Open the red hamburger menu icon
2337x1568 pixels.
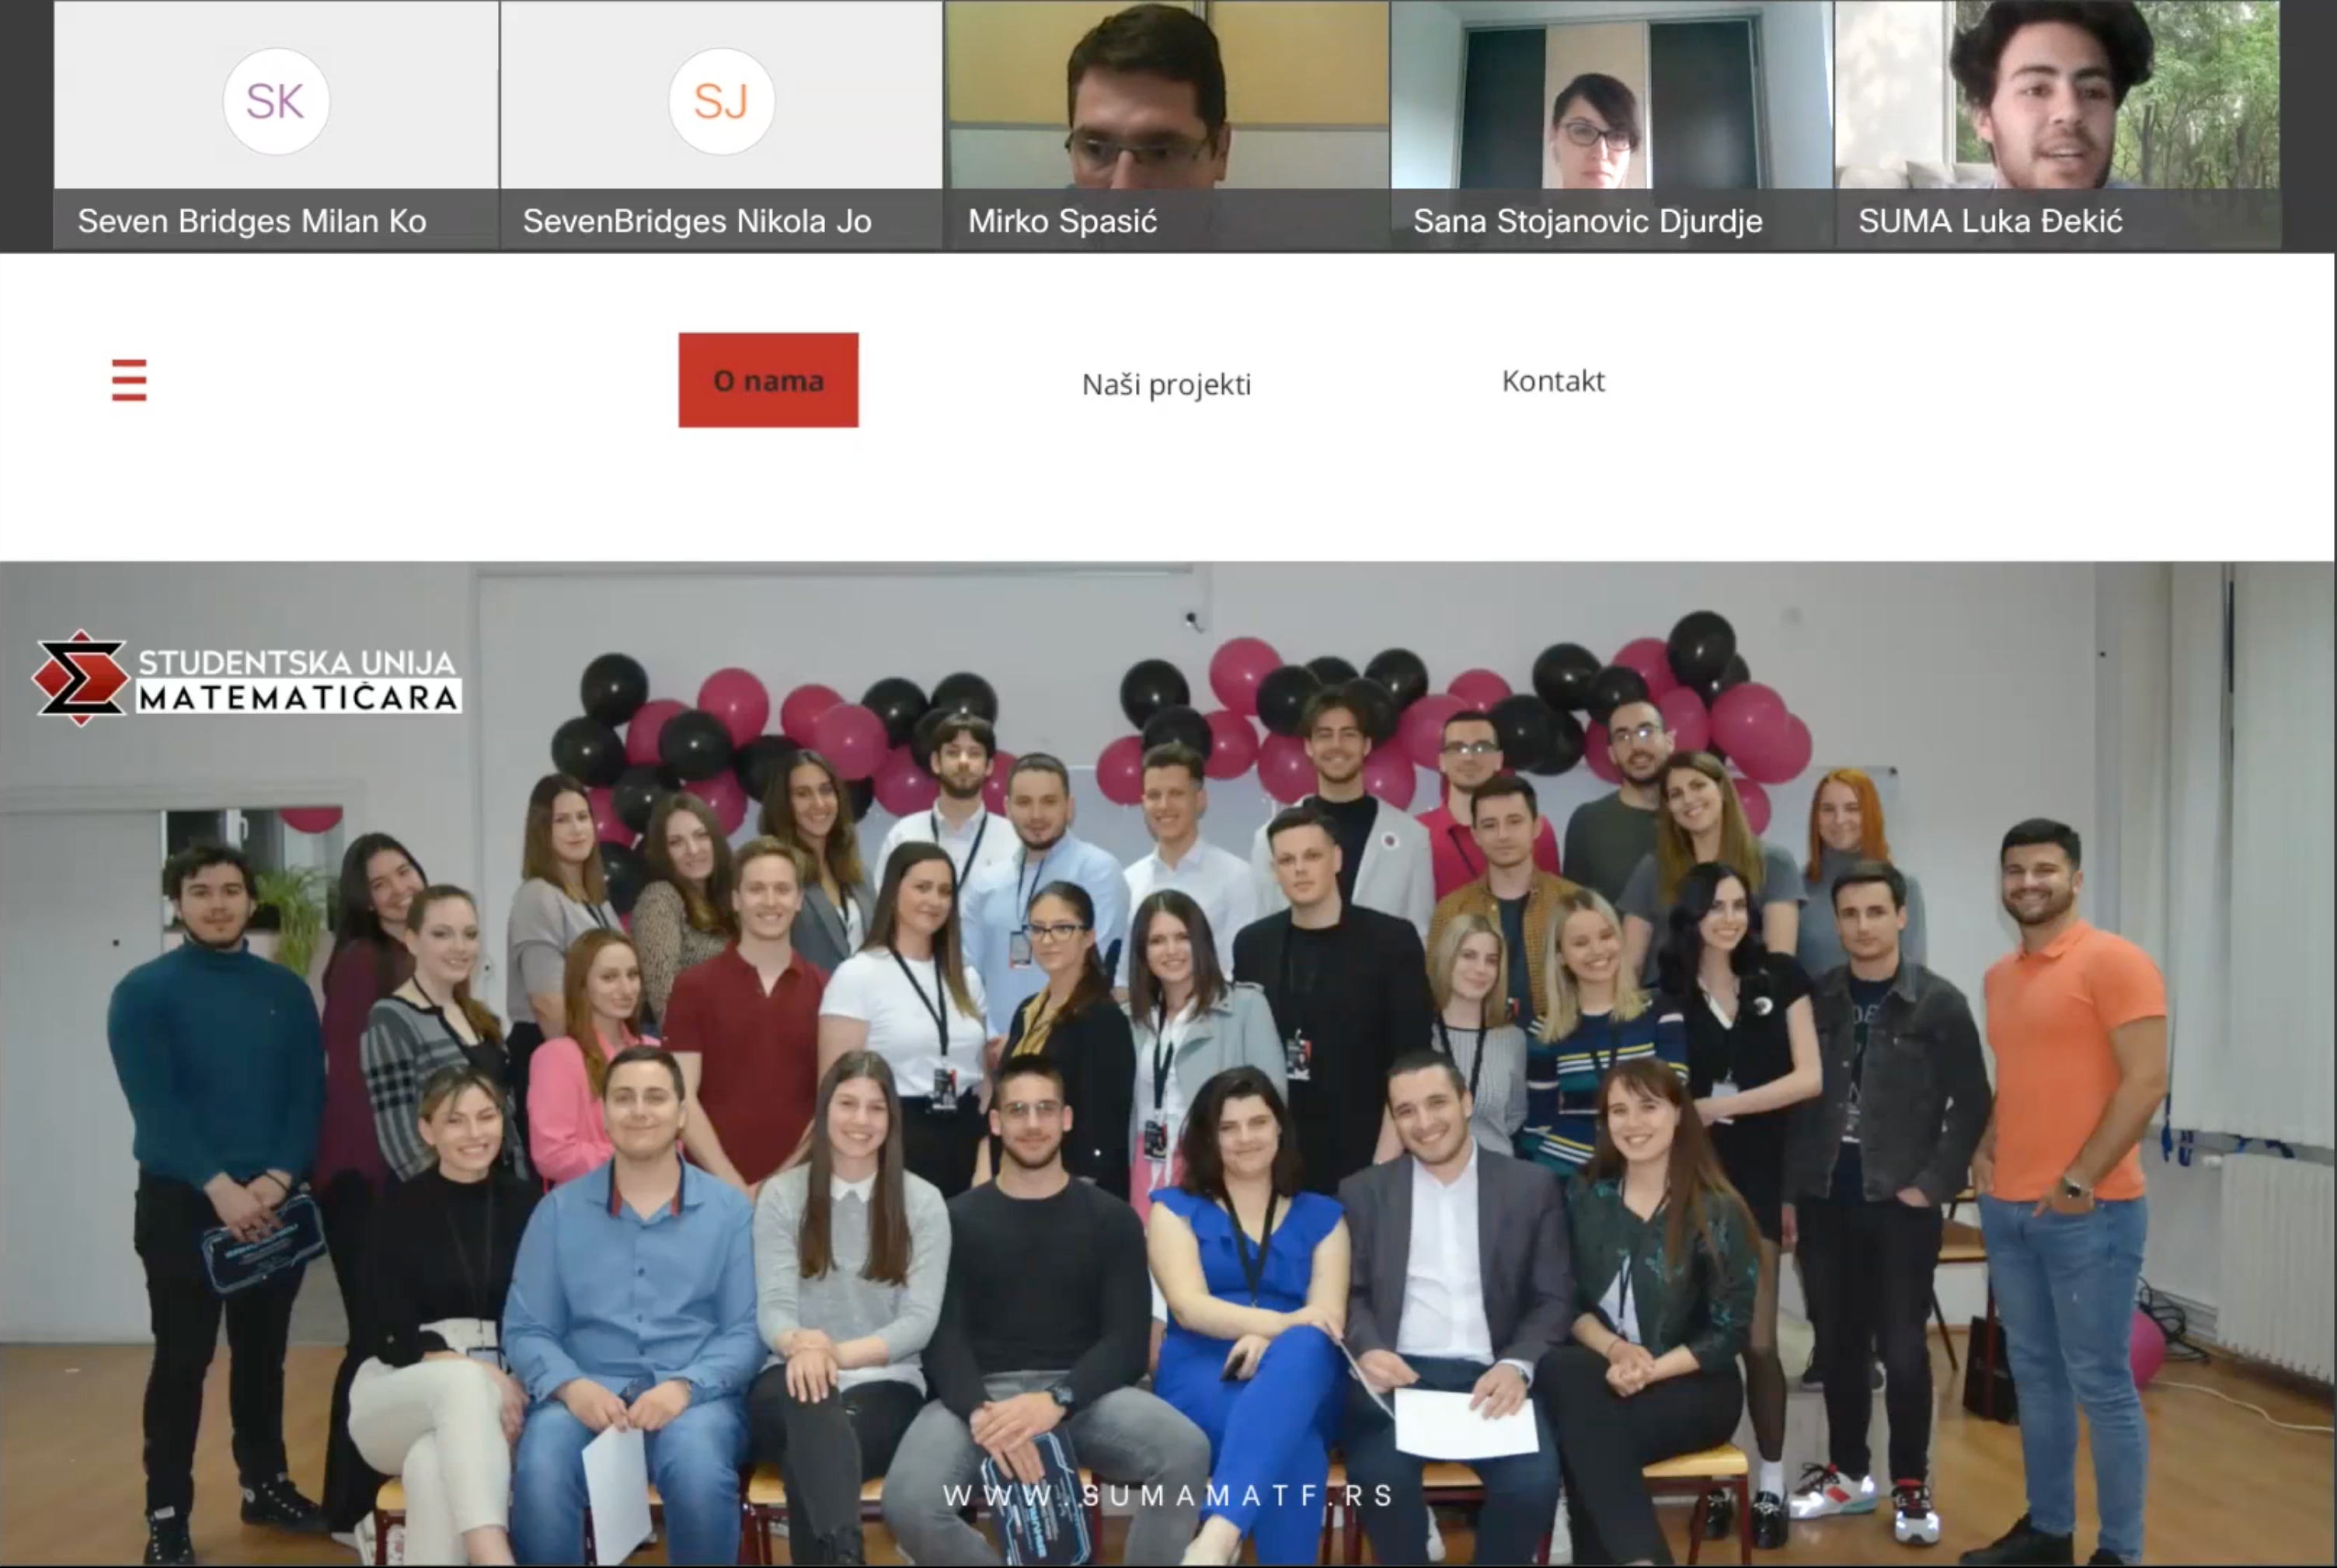point(129,380)
